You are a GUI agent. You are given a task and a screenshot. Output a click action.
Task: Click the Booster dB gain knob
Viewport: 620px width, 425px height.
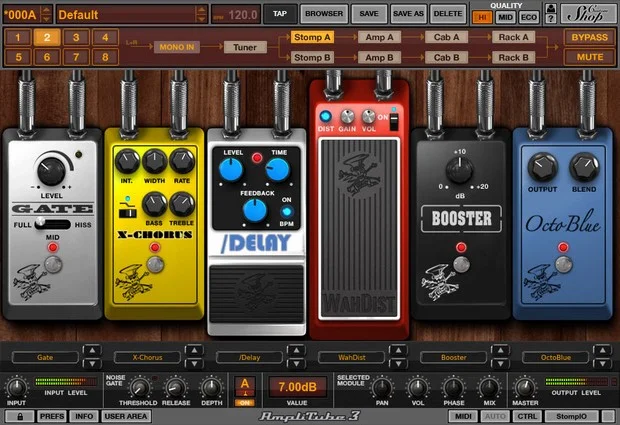pos(459,170)
